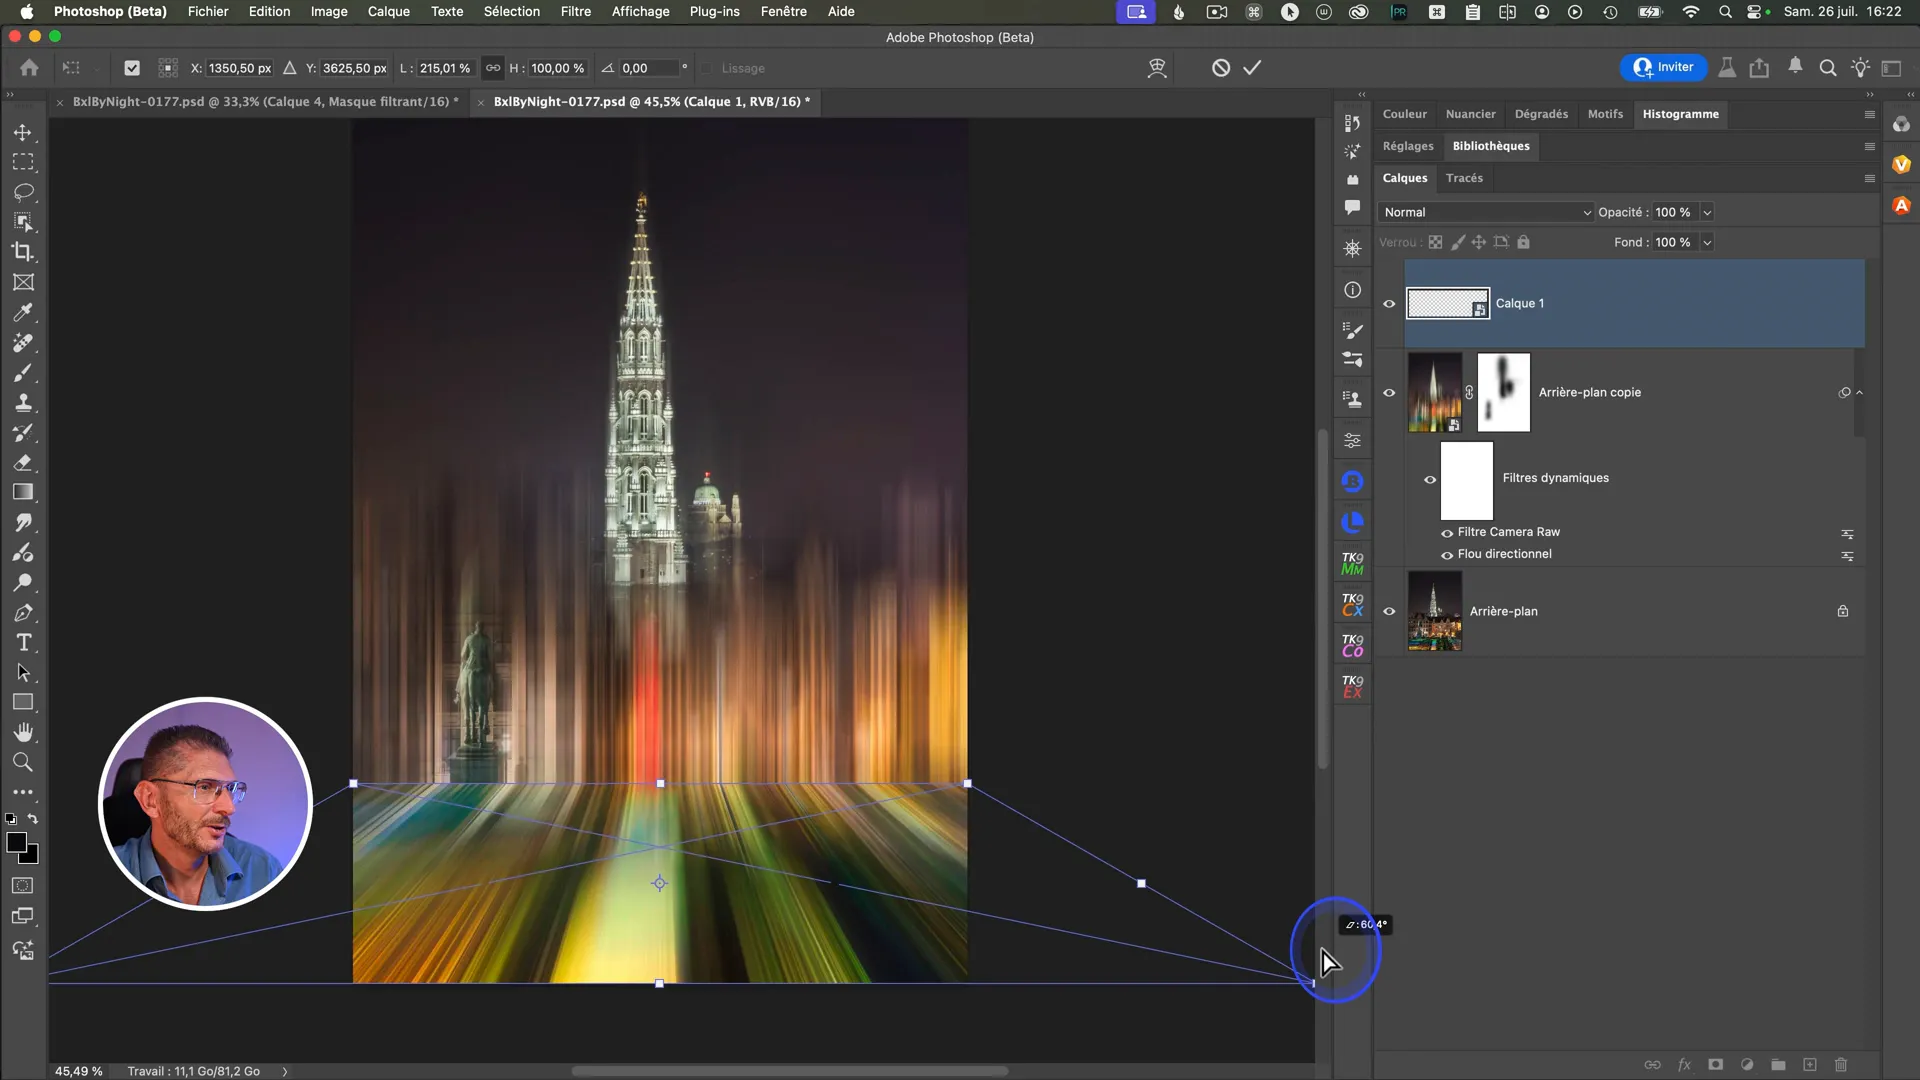Select the Rectangle shape tool
1920x1080 pixels.
coord(23,702)
